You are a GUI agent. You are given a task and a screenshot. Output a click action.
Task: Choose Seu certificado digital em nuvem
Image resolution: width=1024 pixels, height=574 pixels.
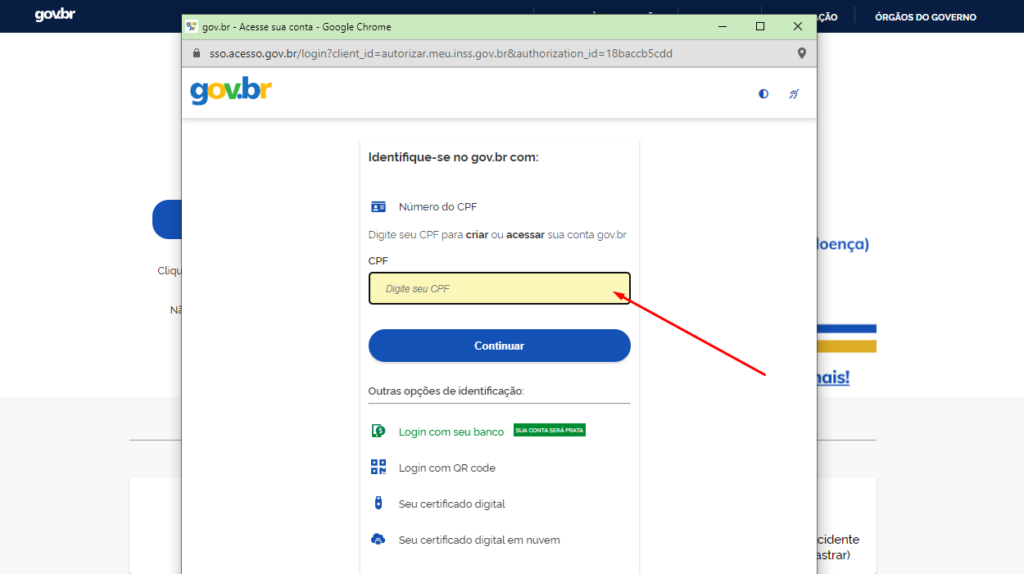(479, 540)
